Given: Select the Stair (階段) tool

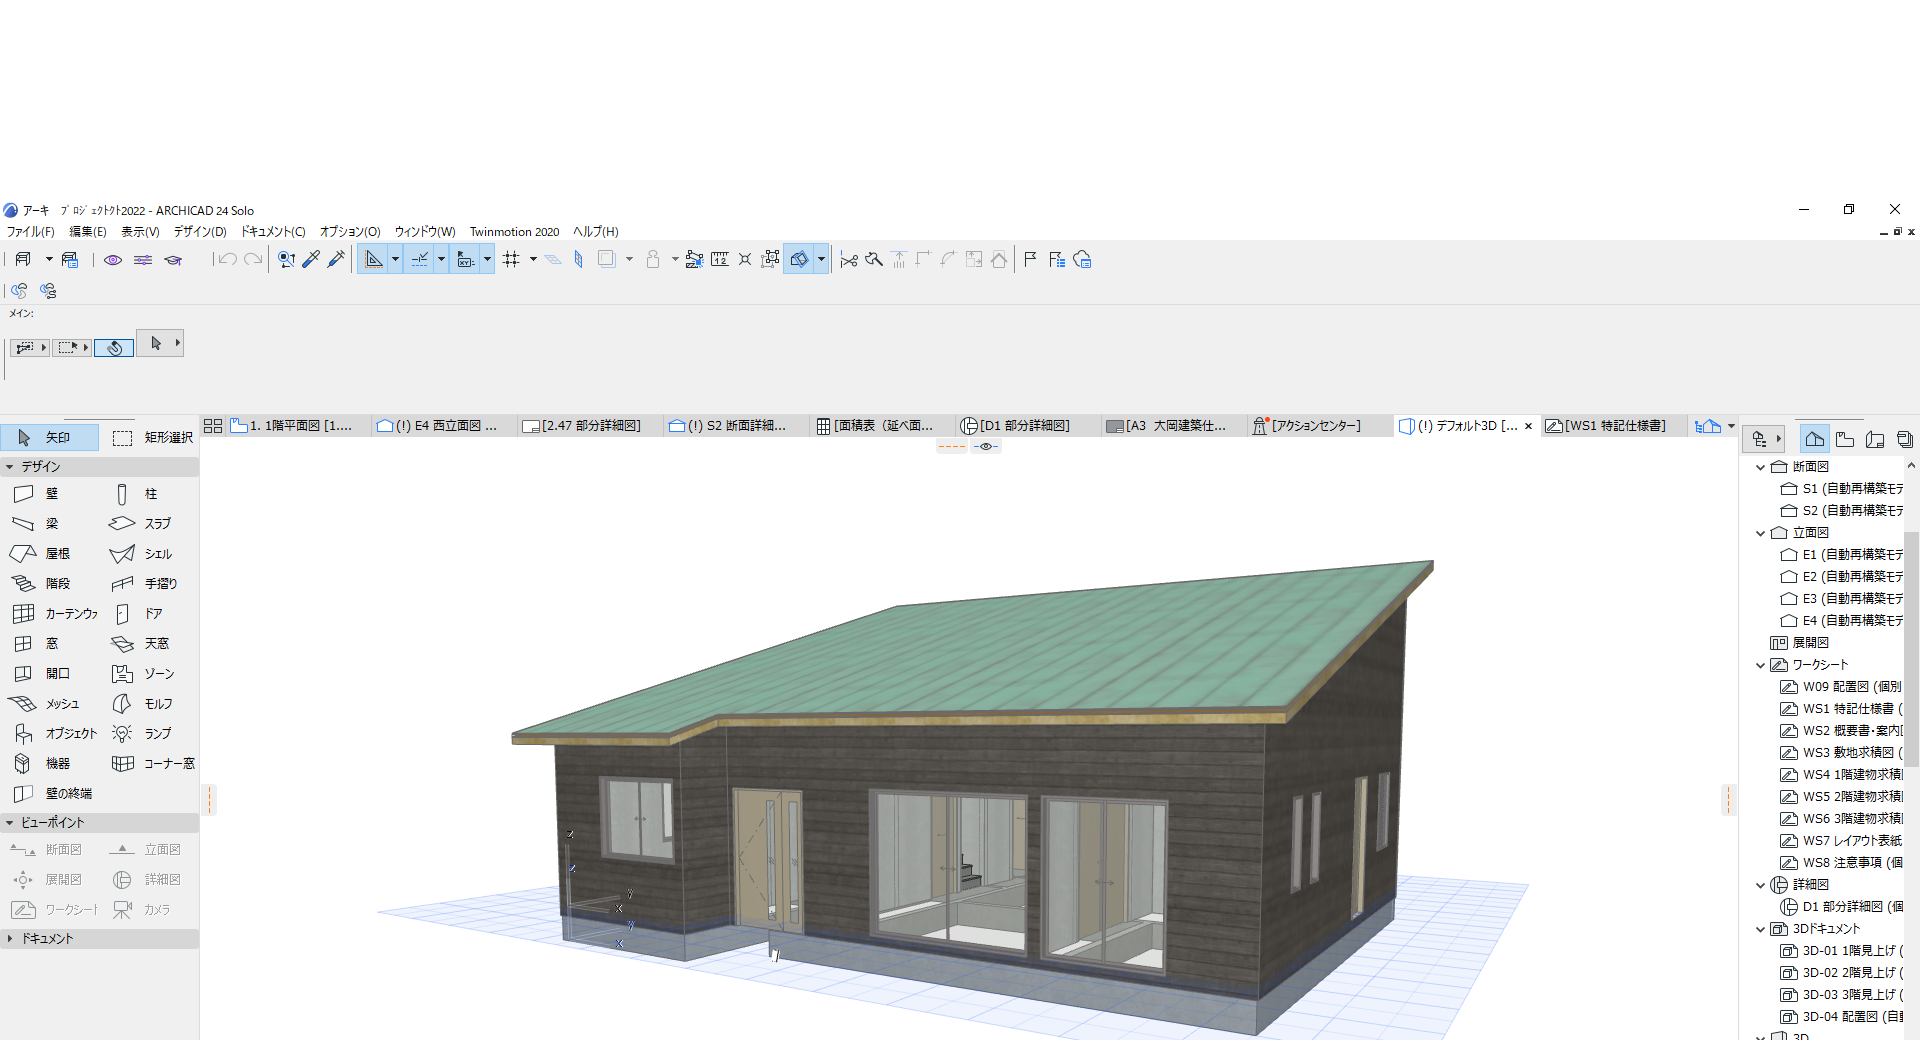Looking at the screenshot, I should (x=40, y=584).
